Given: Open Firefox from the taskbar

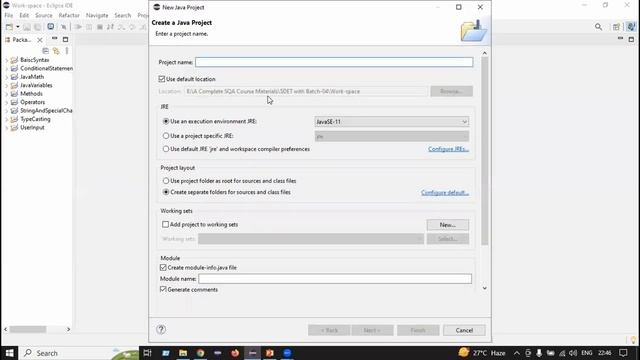Looking at the screenshot, I should point(235,353).
